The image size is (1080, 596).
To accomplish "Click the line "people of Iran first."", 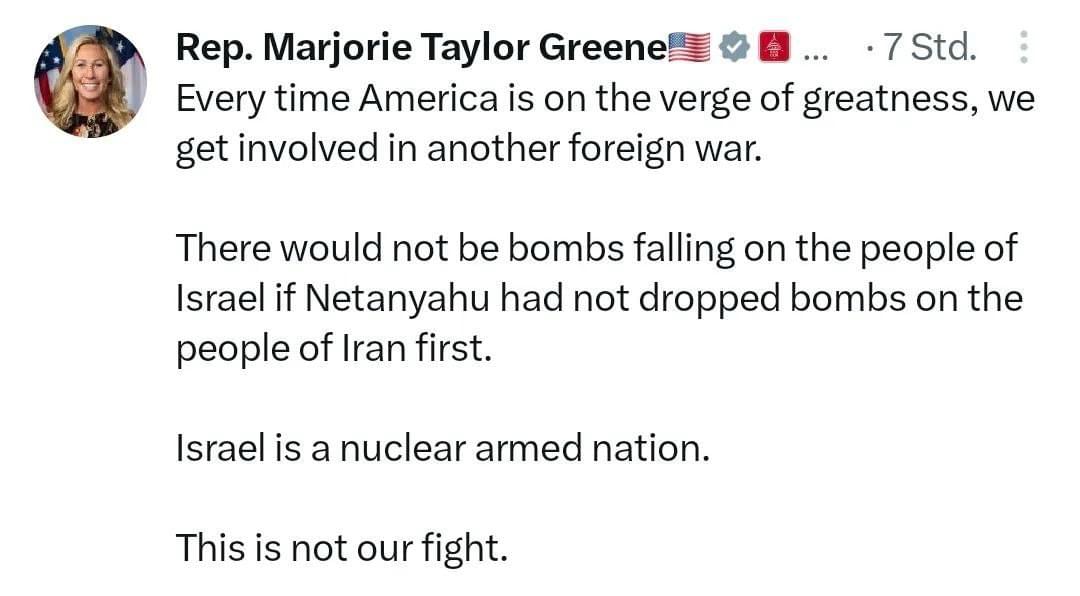I will [334, 349].
